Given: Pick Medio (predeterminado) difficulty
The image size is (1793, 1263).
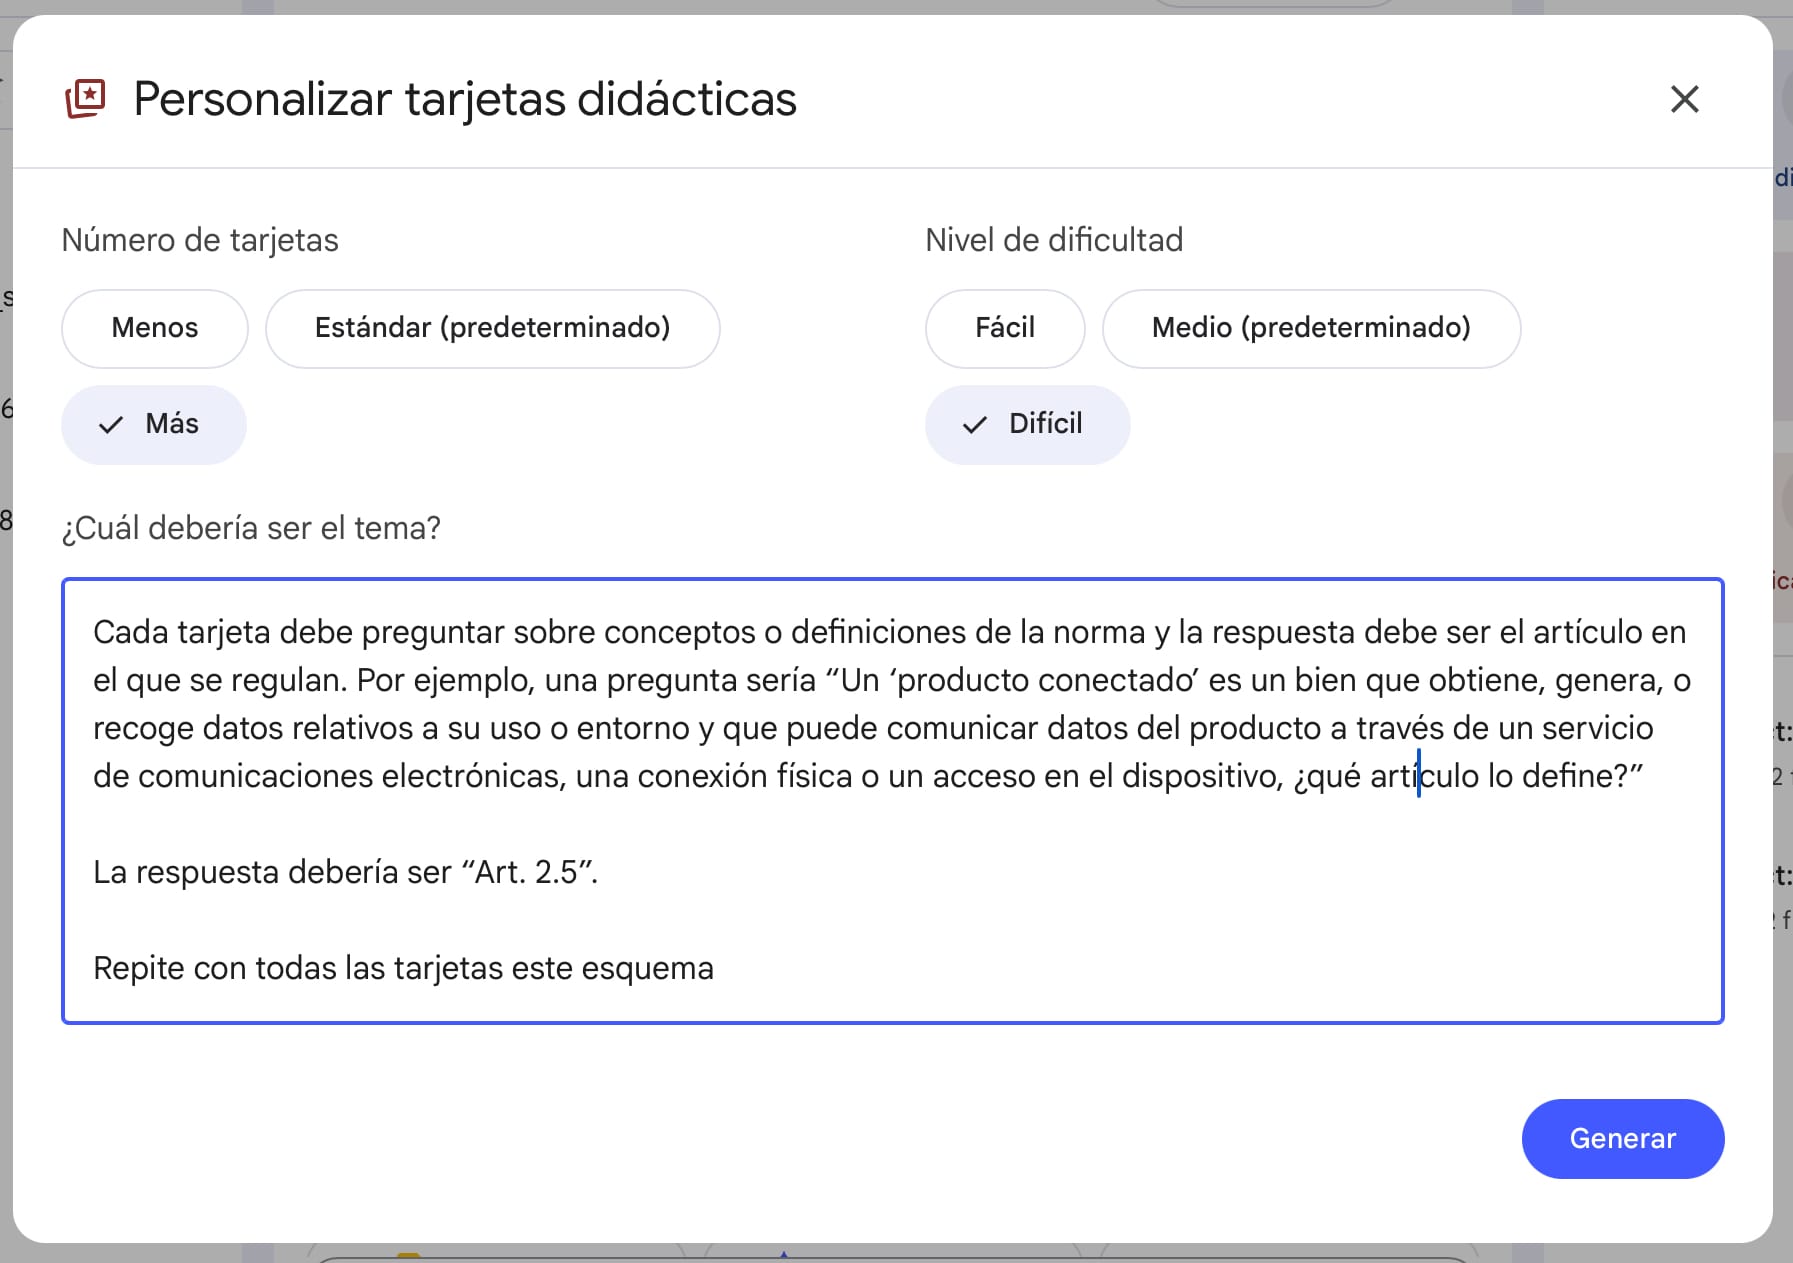Looking at the screenshot, I should click(x=1310, y=328).
